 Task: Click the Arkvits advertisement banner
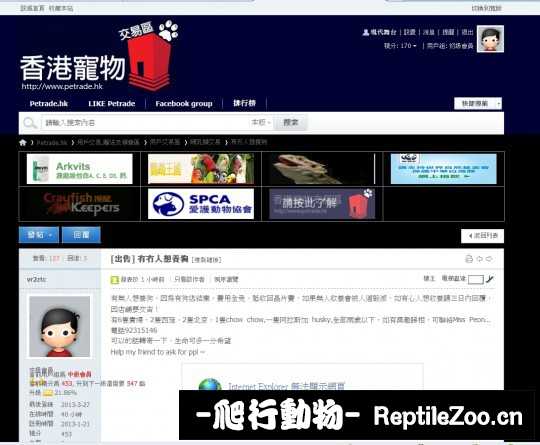click(80, 169)
